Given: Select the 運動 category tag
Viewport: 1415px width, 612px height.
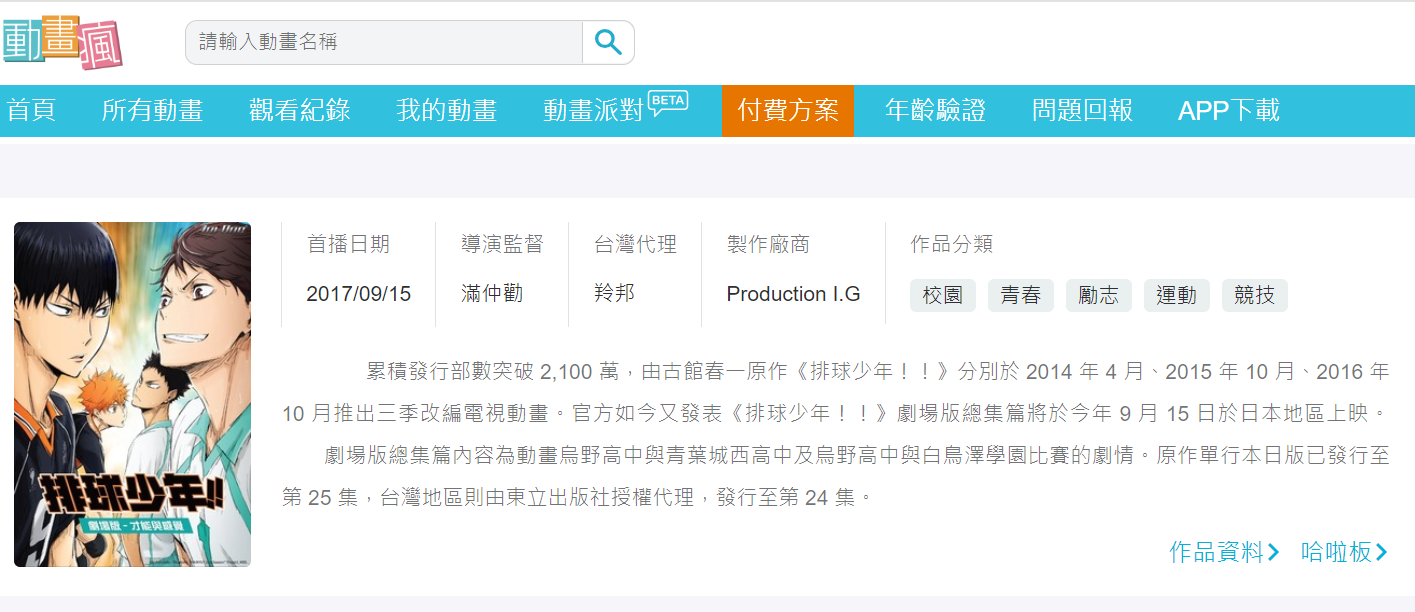Looking at the screenshot, I should coord(1177,296).
